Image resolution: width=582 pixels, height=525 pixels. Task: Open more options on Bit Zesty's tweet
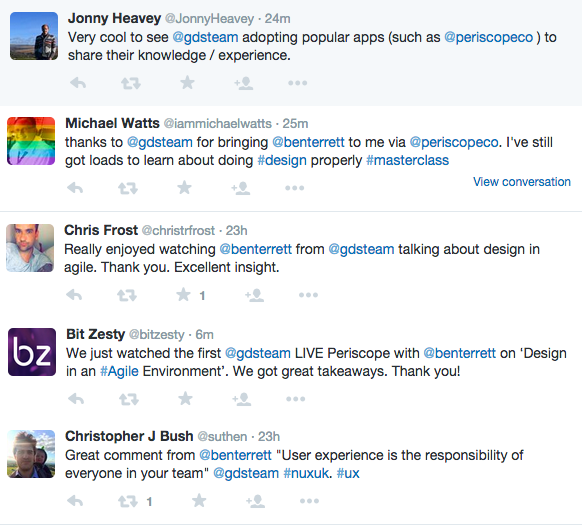296,399
